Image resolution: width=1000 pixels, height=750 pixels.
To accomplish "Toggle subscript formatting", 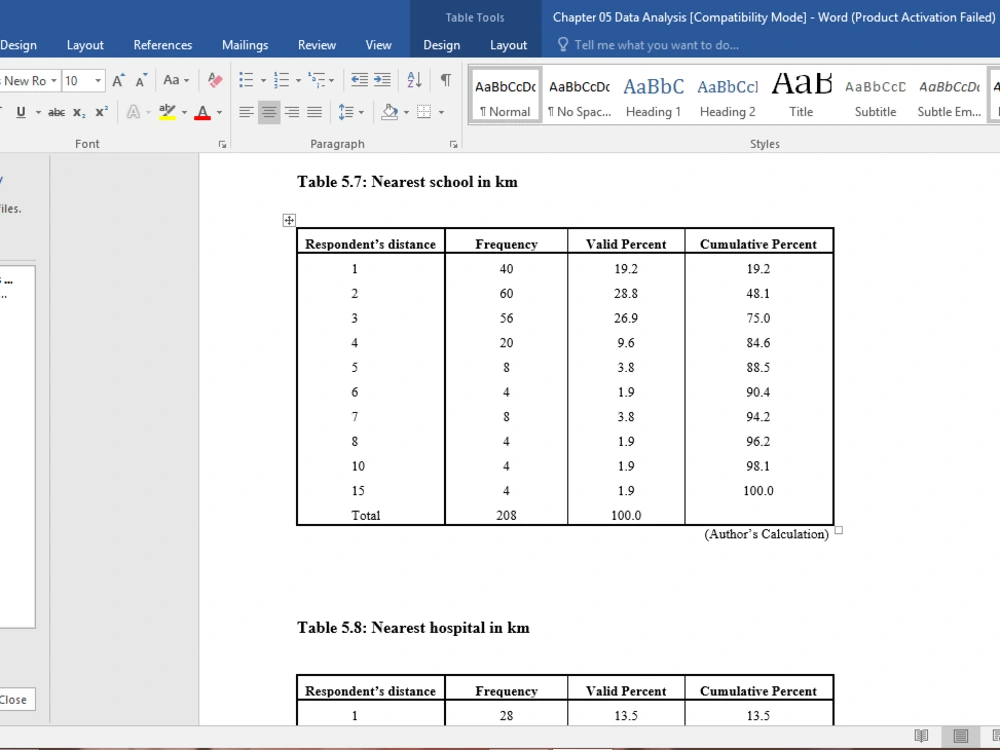I will click(x=79, y=112).
